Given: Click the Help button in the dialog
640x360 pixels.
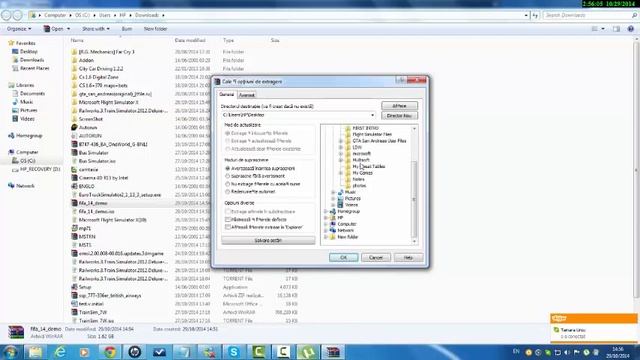Looking at the screenshot, I should [x=408, y=258].
